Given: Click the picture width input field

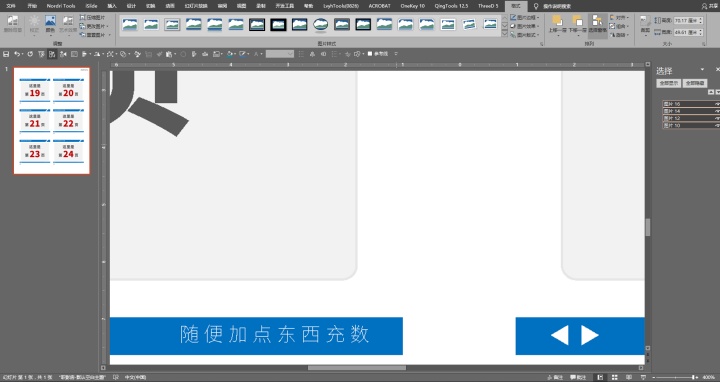Looking at the screenshot, I should [688, 33].
